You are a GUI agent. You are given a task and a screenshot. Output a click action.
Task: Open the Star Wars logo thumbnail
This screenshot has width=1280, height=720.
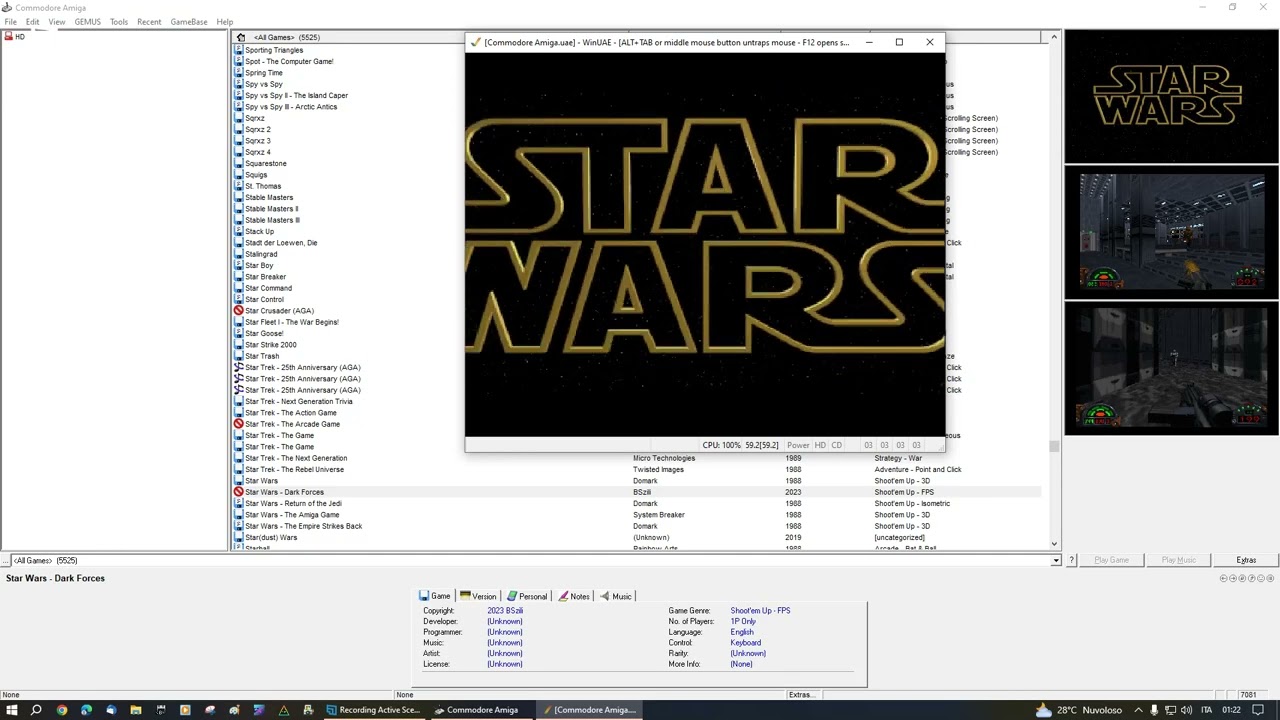click(1171, 96)
